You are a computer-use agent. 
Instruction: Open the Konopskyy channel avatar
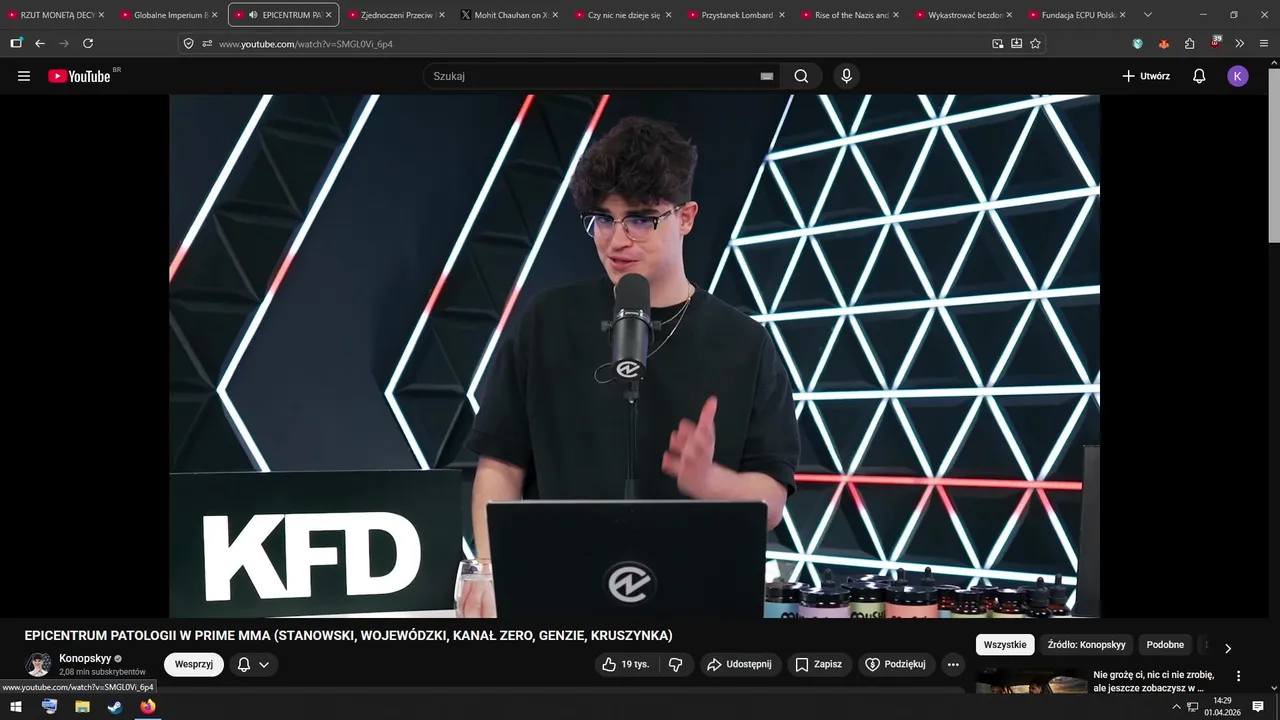click(x=39, y=665)
